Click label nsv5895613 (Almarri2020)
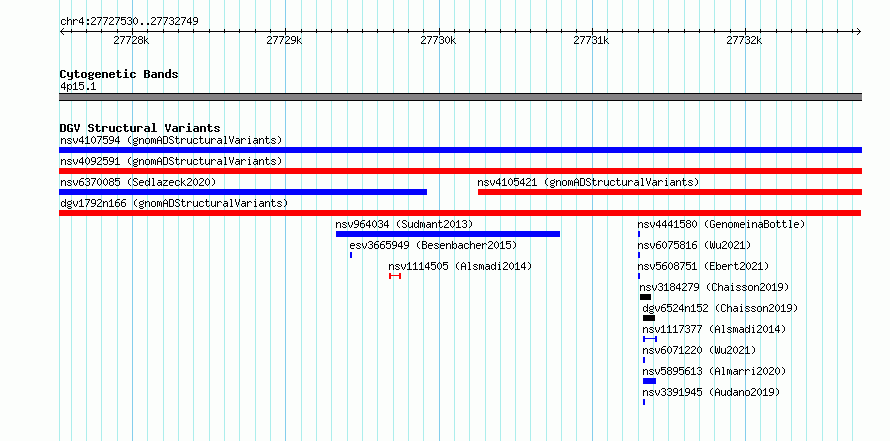The height and width of the screenshot is (441, 890). [715, 371]
